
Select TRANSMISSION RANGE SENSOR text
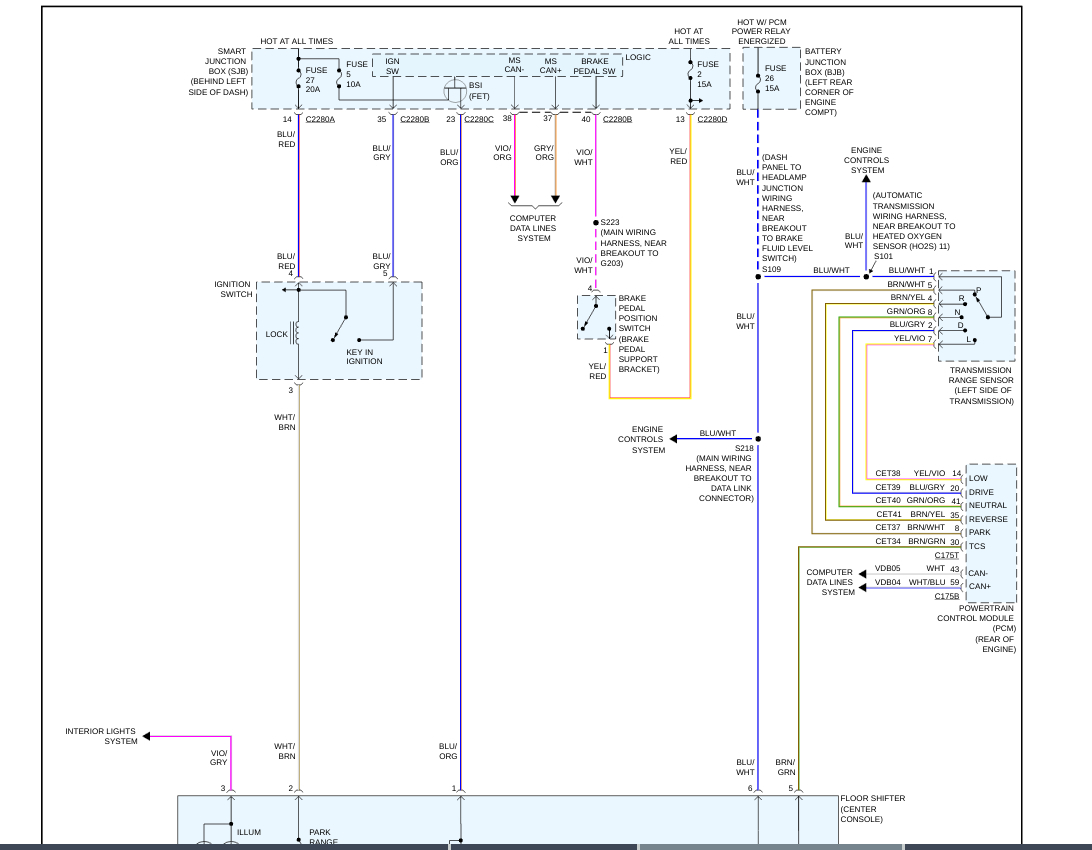[x=981, y=375]
